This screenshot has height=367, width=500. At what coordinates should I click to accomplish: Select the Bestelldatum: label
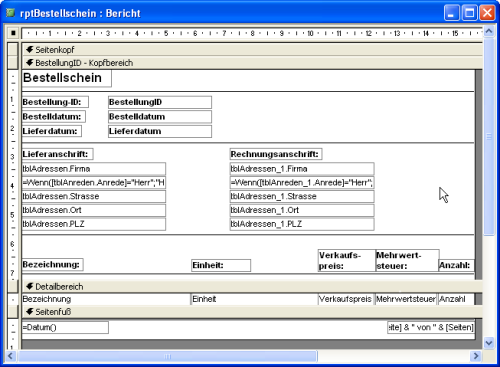click(54, 117)
